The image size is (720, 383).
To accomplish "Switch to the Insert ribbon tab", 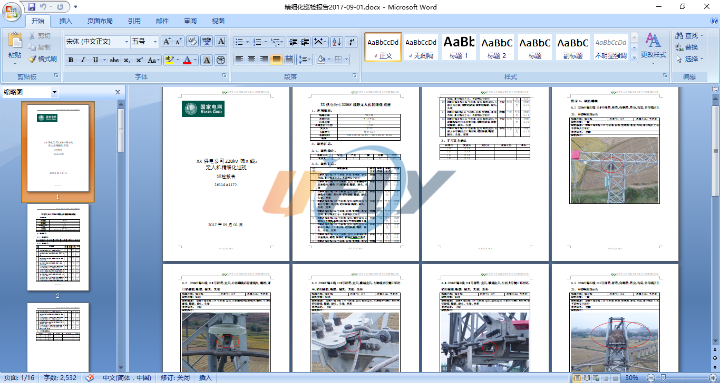I will (x=66, y=21).
